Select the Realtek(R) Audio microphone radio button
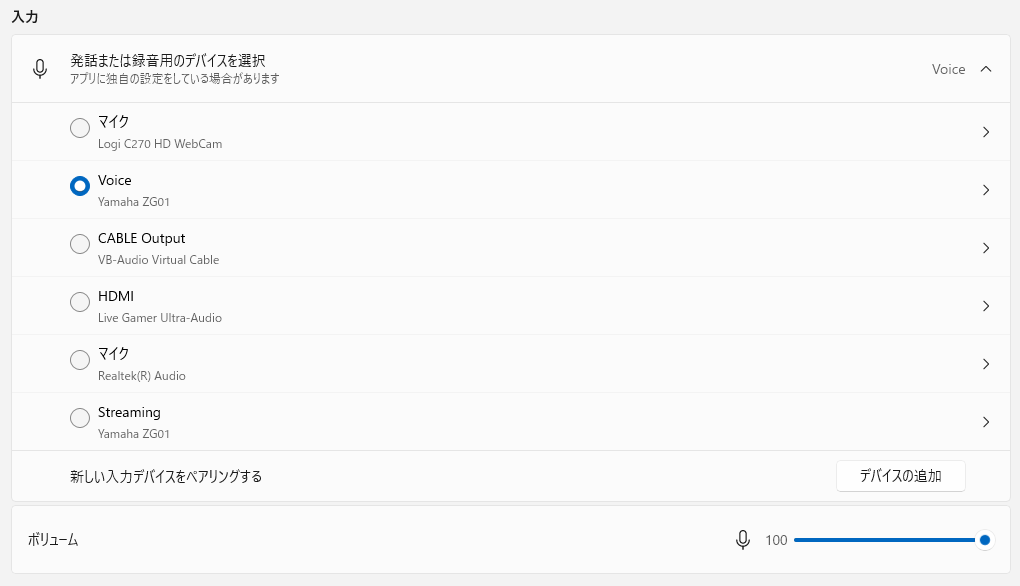Image resolution: width=1020 pixels, height=586 pixels. [80, 360]
